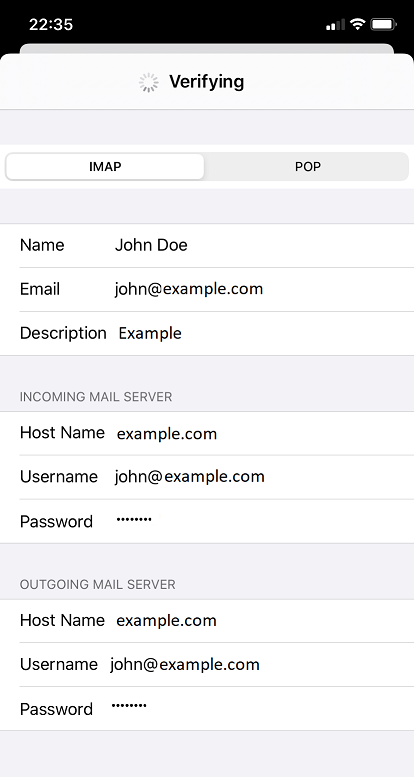Select the IMAP account type

point(105,166)
